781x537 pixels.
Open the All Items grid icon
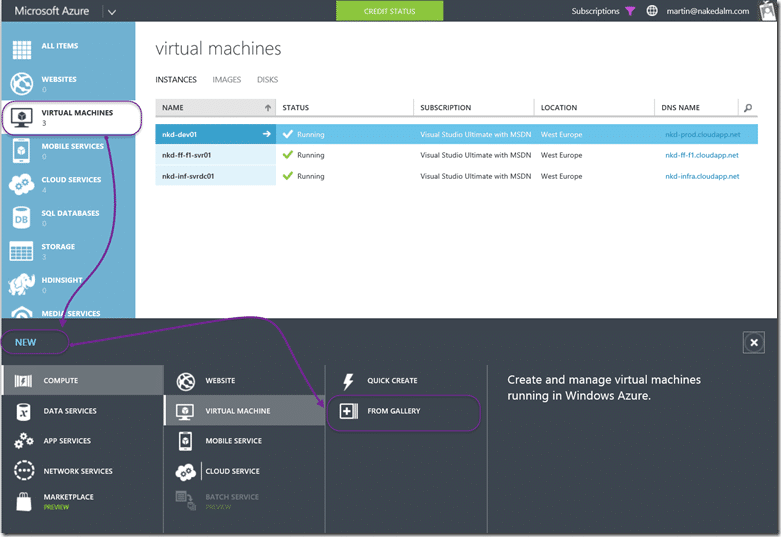click(x=21, y=50)
